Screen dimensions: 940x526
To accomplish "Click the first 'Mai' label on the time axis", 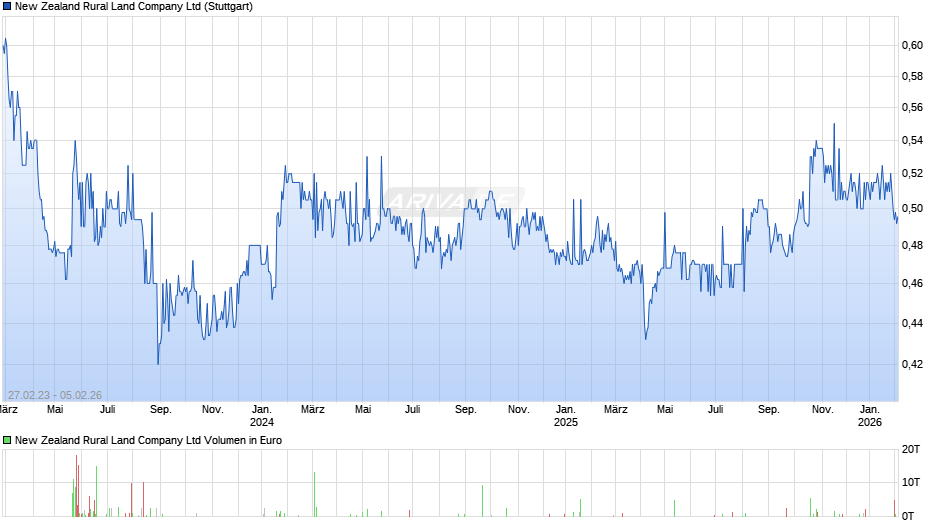I will (x=55, y=409).
